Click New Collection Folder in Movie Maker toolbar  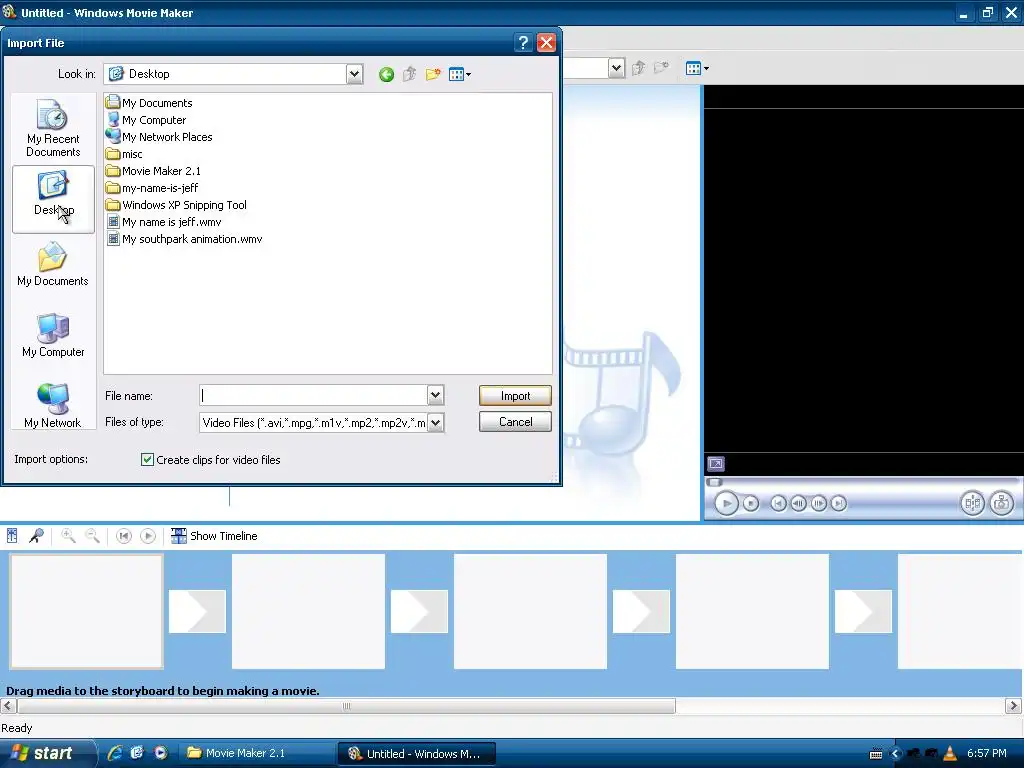(662, 68)
